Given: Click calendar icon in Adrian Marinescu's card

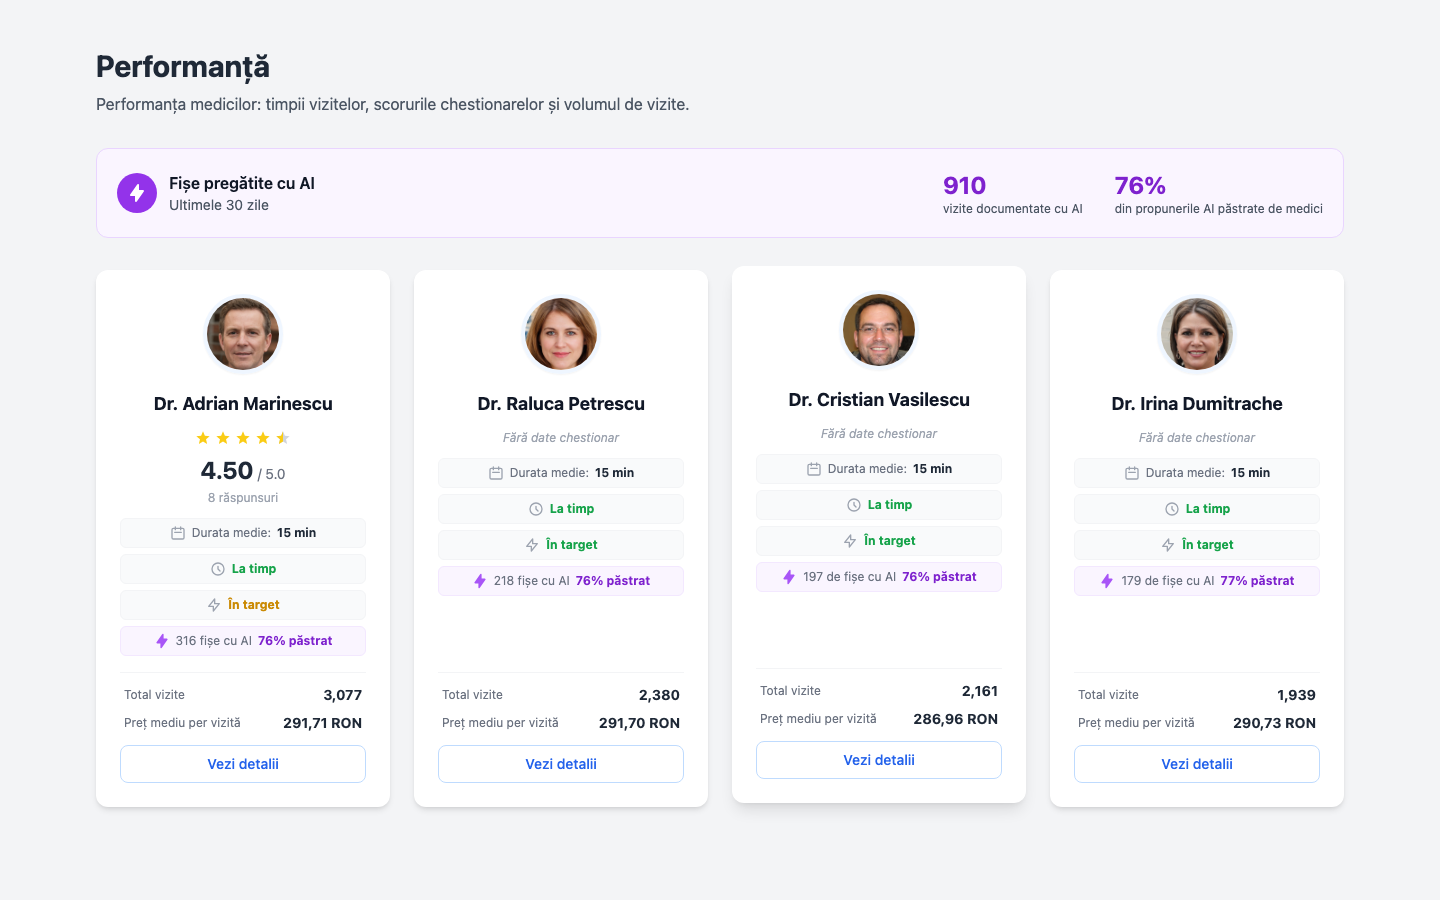Looking at the screenshot, I should click(178, 533).
